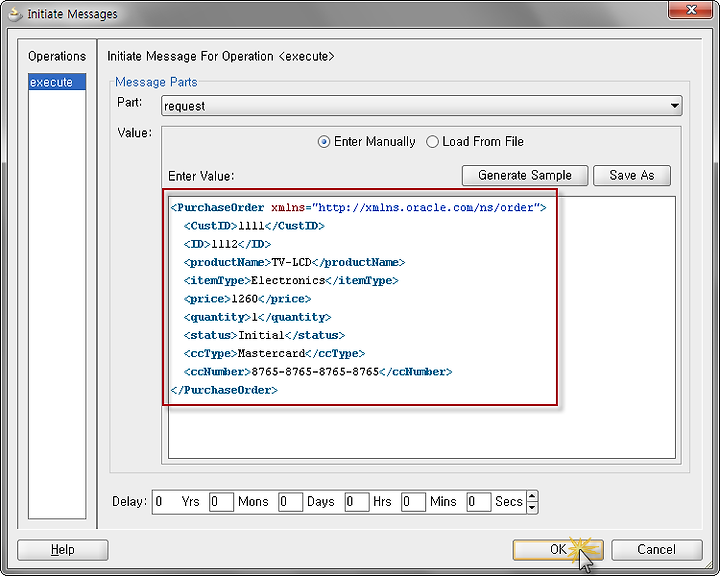The height and width of the screenshot is (576, 720).
Task: Focus the Secs delay input field
Action: point(479,502)
